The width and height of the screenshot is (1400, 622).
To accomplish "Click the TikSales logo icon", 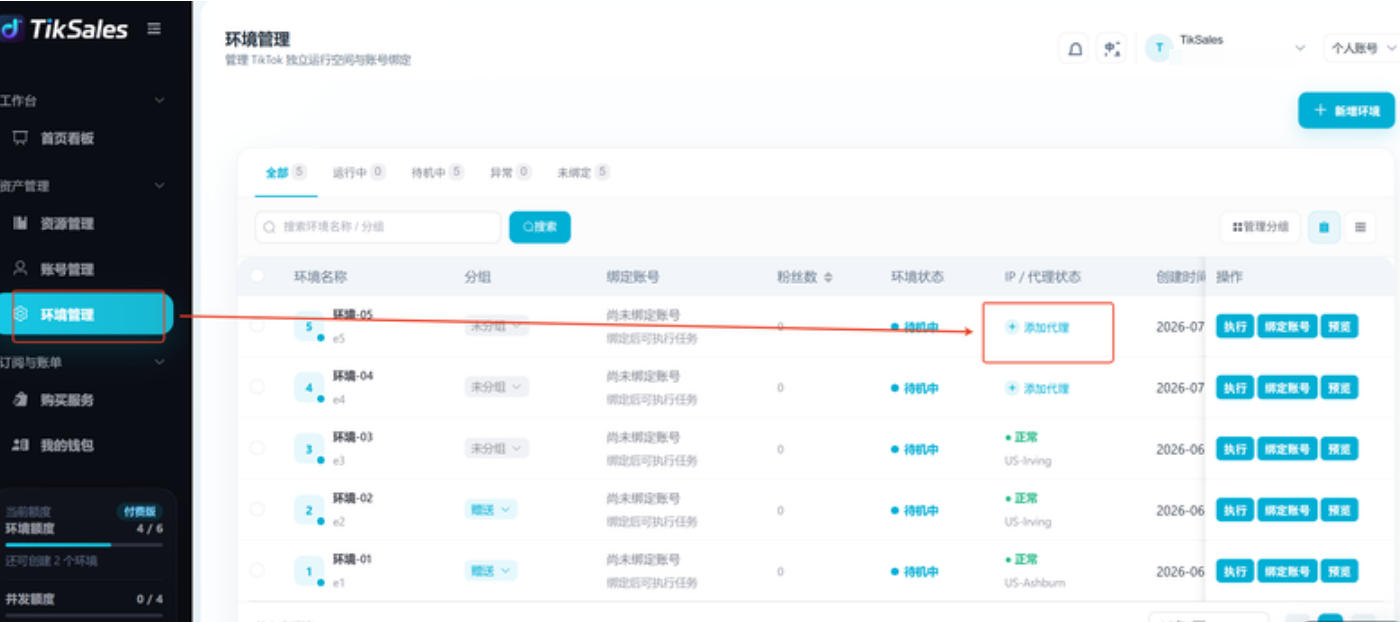I will (x=10, y=29).
